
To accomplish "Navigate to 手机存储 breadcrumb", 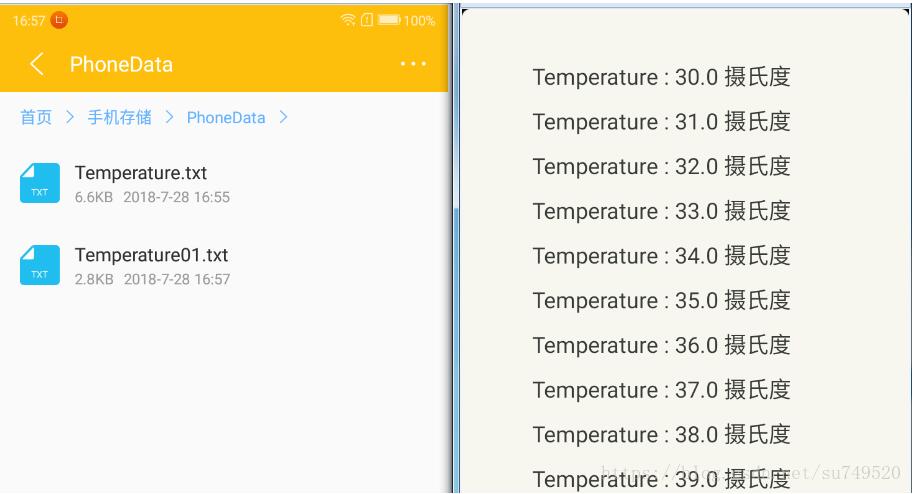I will (120, 118).
